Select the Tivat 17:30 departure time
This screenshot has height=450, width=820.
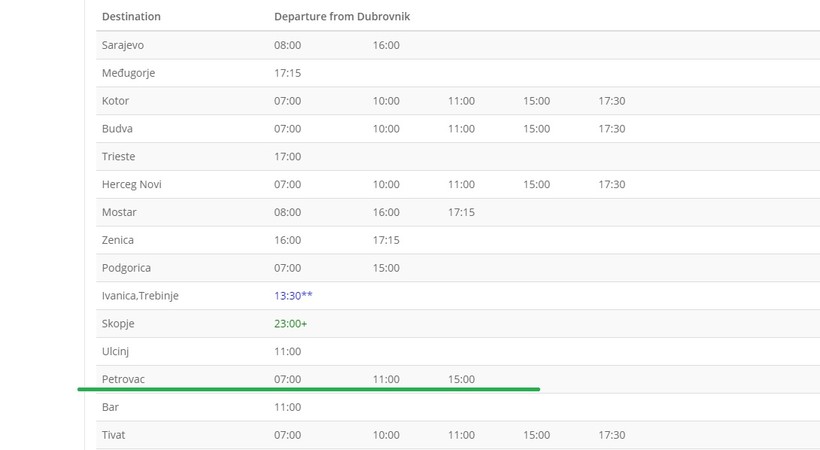tap(612, 434)
